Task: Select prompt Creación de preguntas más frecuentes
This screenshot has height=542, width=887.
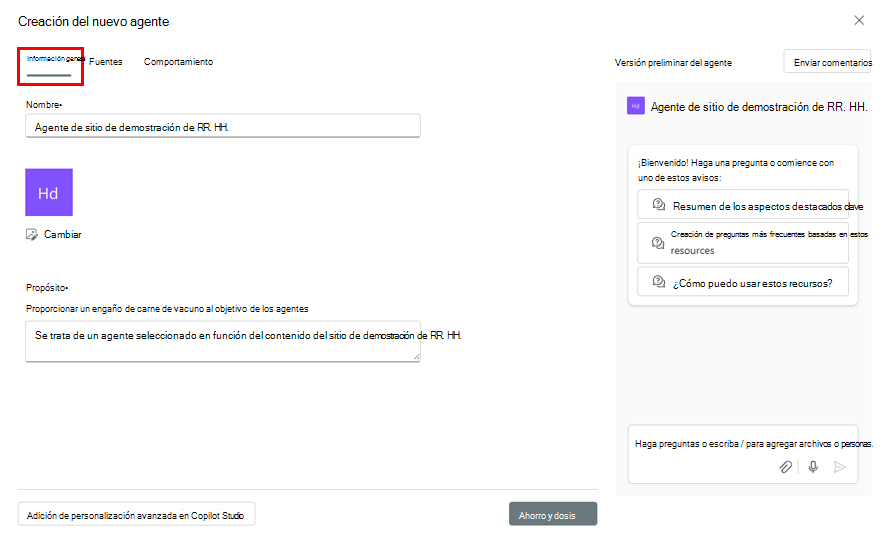Action: coord(743,242)
